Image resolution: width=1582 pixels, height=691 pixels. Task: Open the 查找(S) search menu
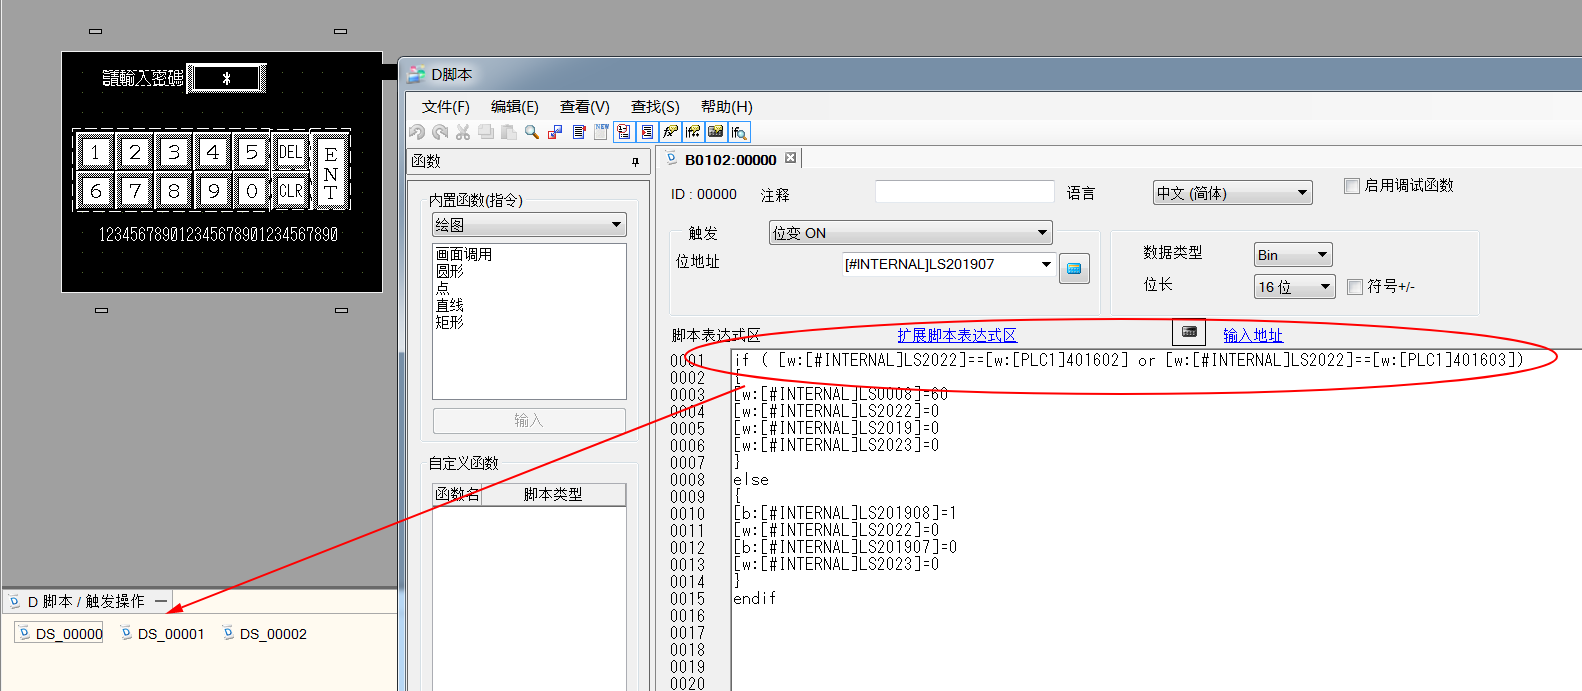[654, 107]
